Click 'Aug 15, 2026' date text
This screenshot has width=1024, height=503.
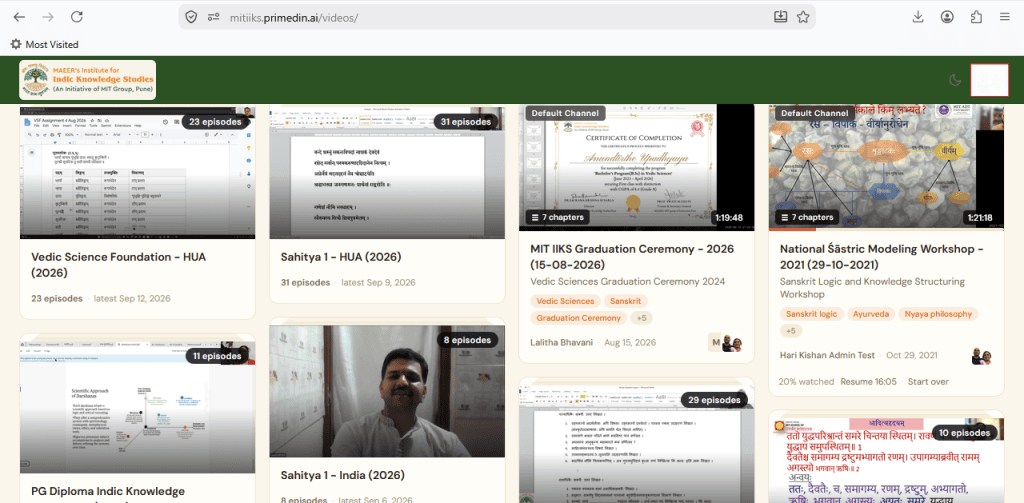click(x=630, y=342)
